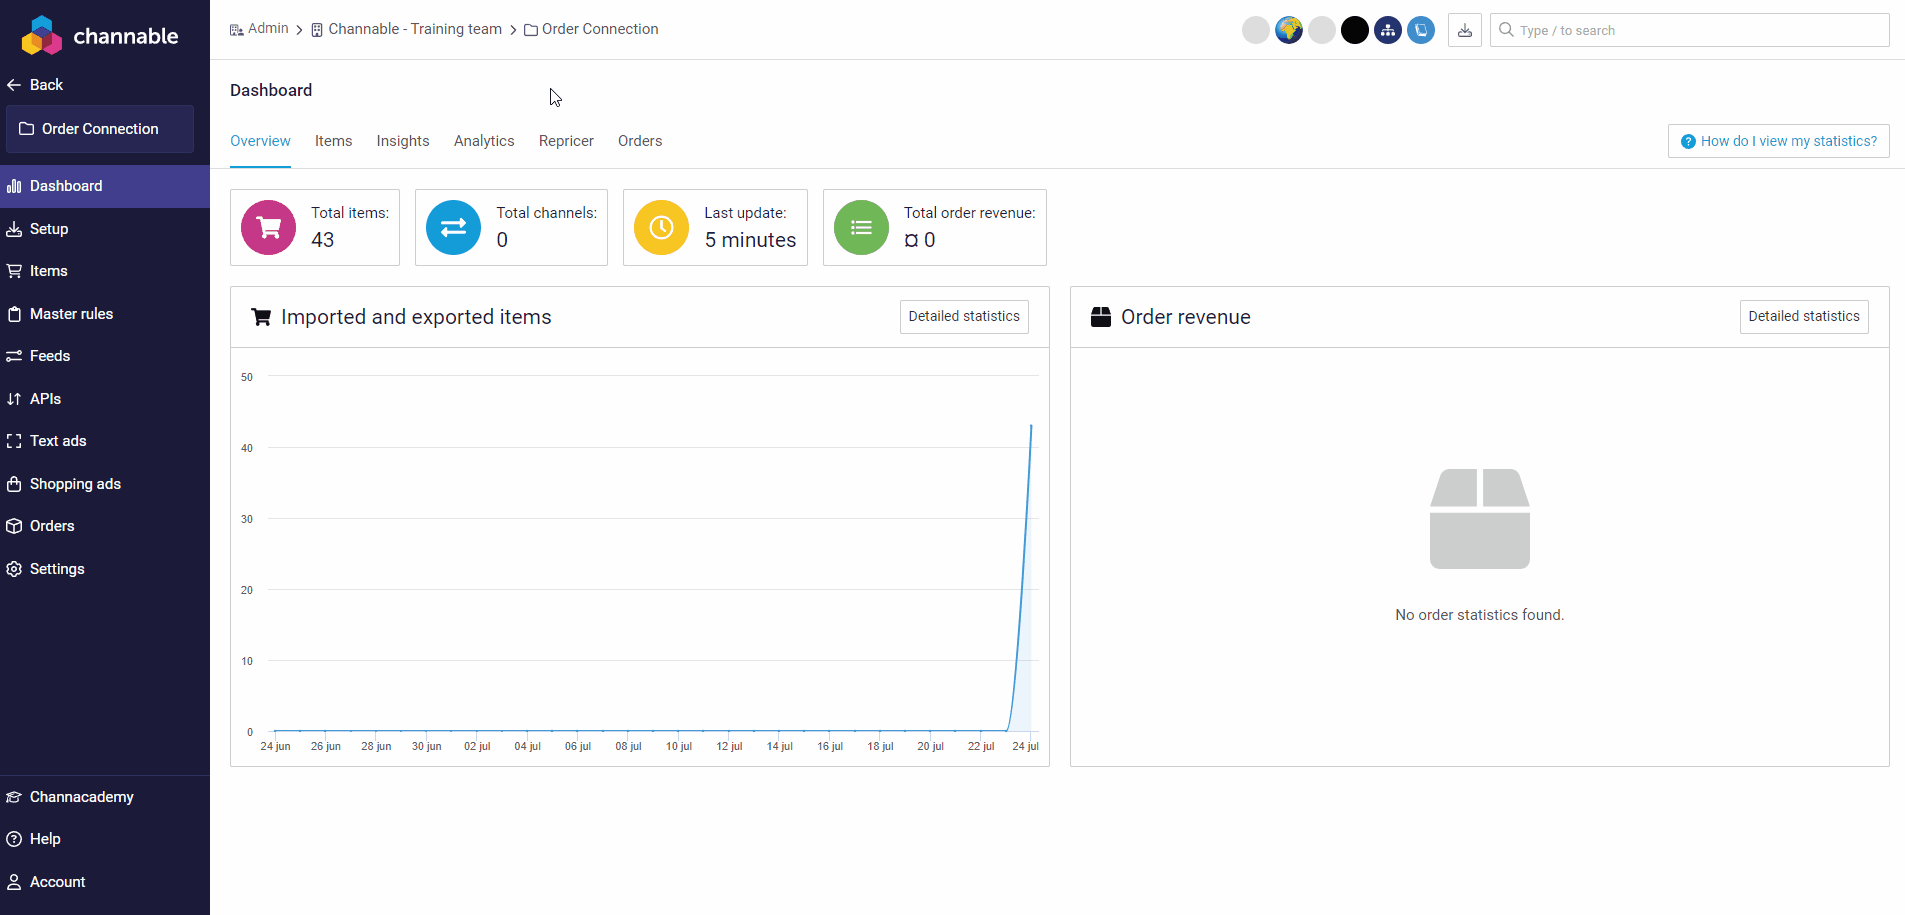The image size is (1905, 915).
Task: Click the light blue book avatar icon
Action: [x=1420, y=30]
